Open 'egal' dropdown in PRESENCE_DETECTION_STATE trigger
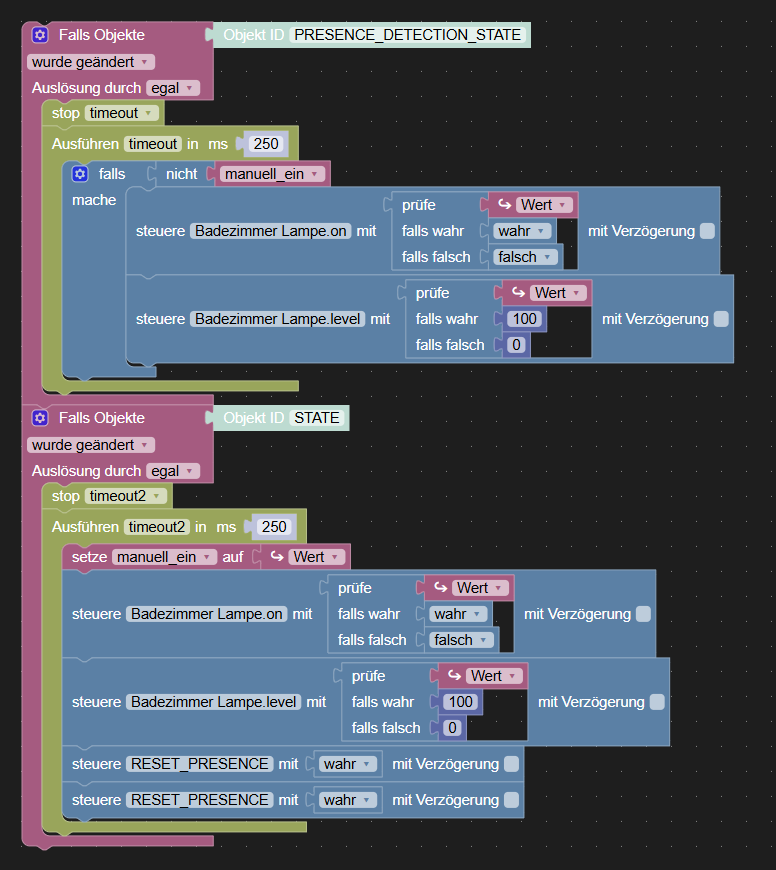 (x=173, y=88)
